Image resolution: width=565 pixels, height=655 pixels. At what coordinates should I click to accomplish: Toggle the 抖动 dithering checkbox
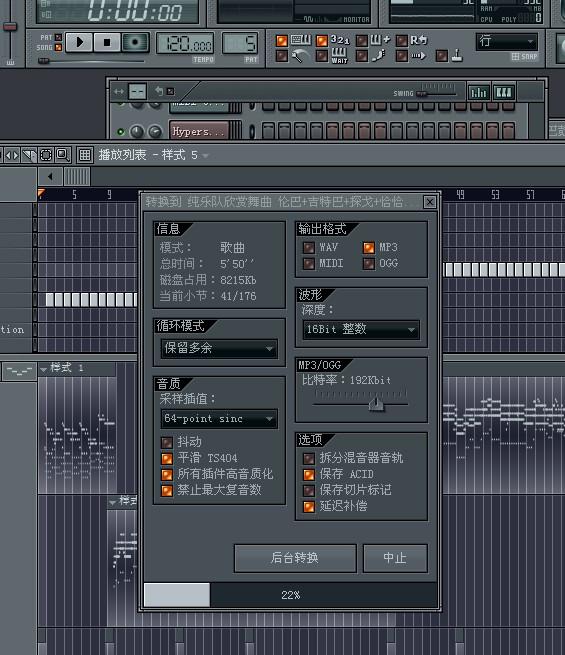click(167, 442)
